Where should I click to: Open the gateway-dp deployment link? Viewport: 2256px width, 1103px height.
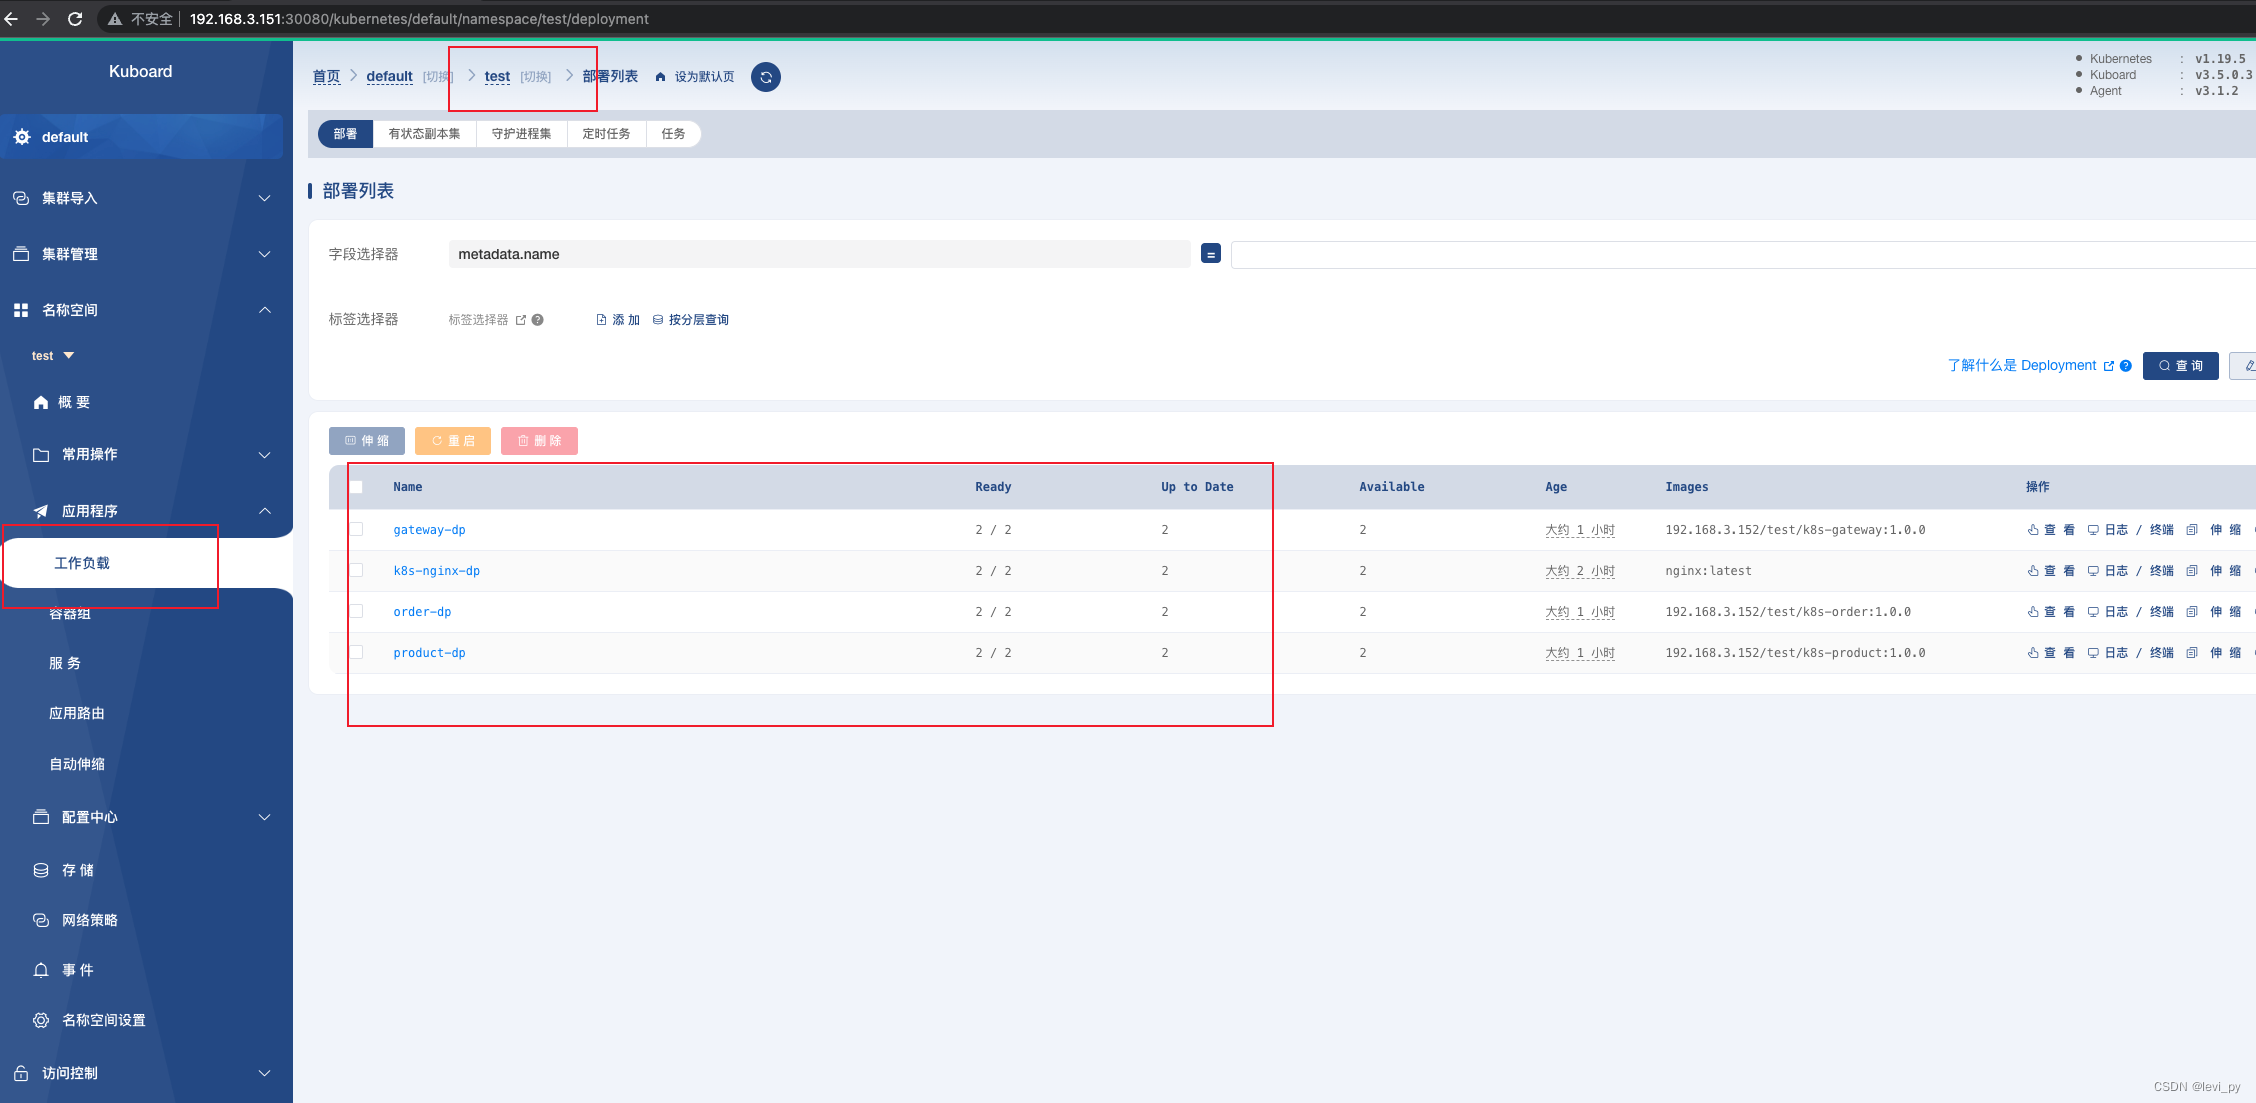point(429,530)
